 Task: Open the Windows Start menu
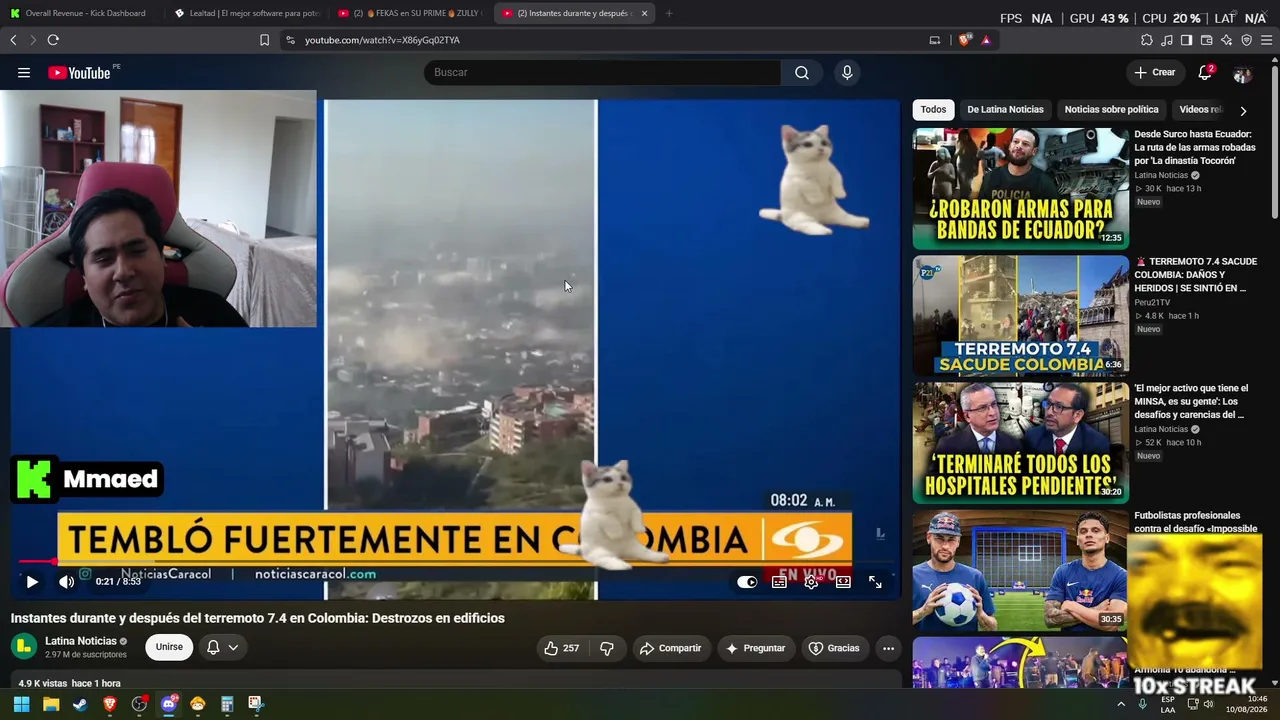click(x=21, y=704)
